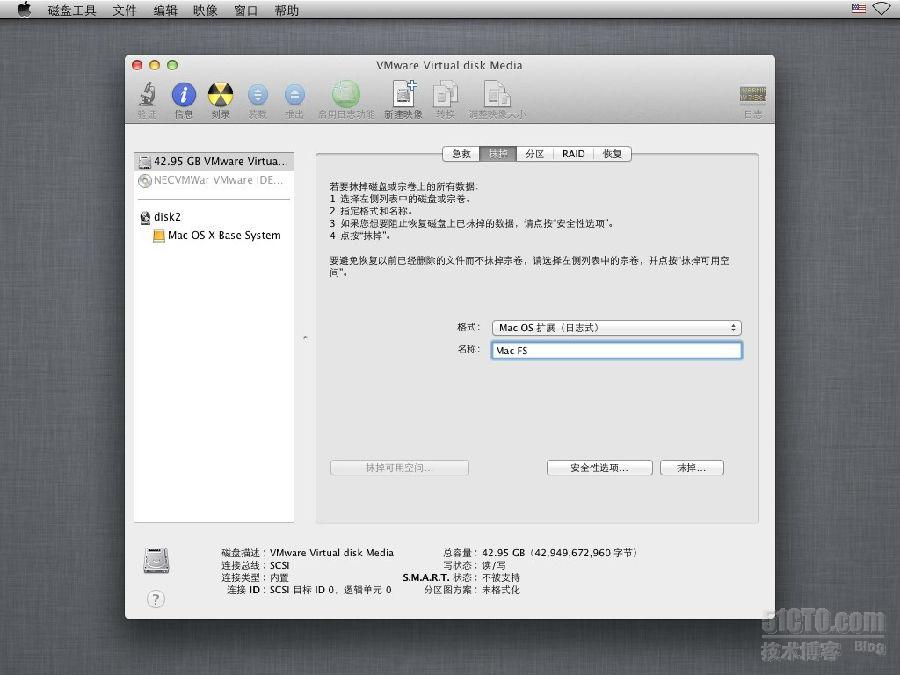Click the Name (名称) field containing Mac FS
900x675 pixels.
pos(617,350)
